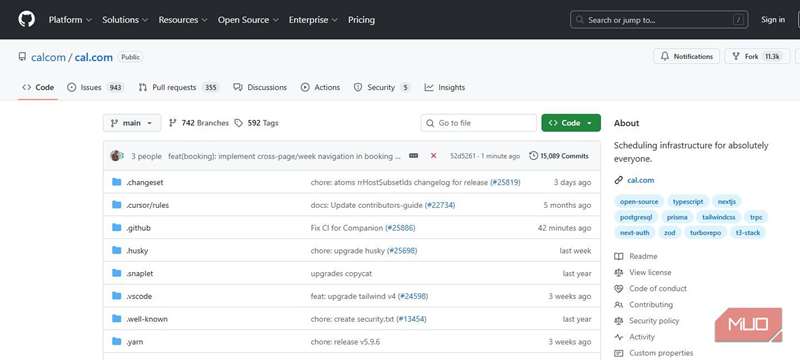Open the .vscode folder
The width and height of the screenshot is (800, 360).
[x=139, y=296]
